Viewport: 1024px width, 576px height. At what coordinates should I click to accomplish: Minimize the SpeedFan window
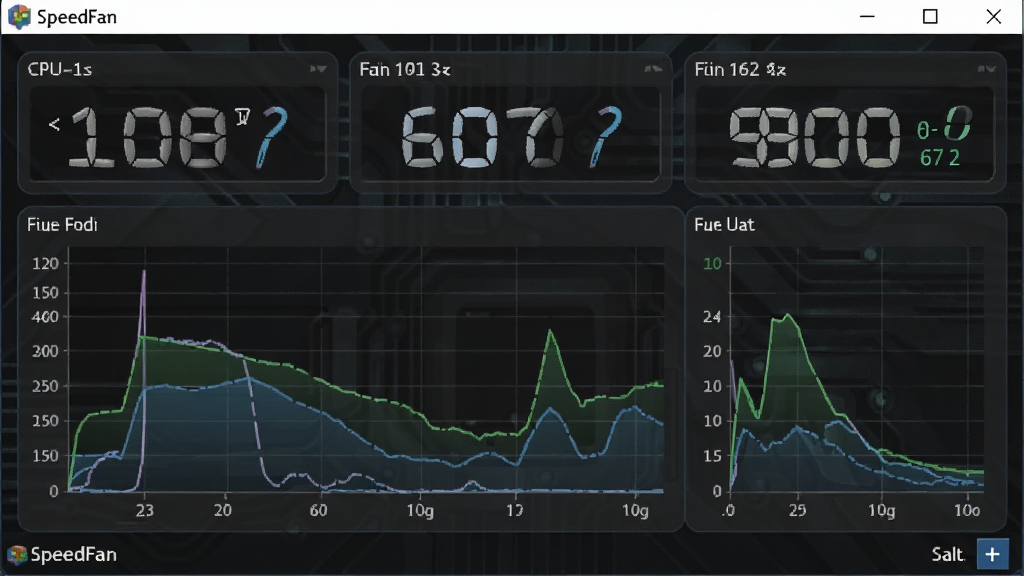click(867, 16)
